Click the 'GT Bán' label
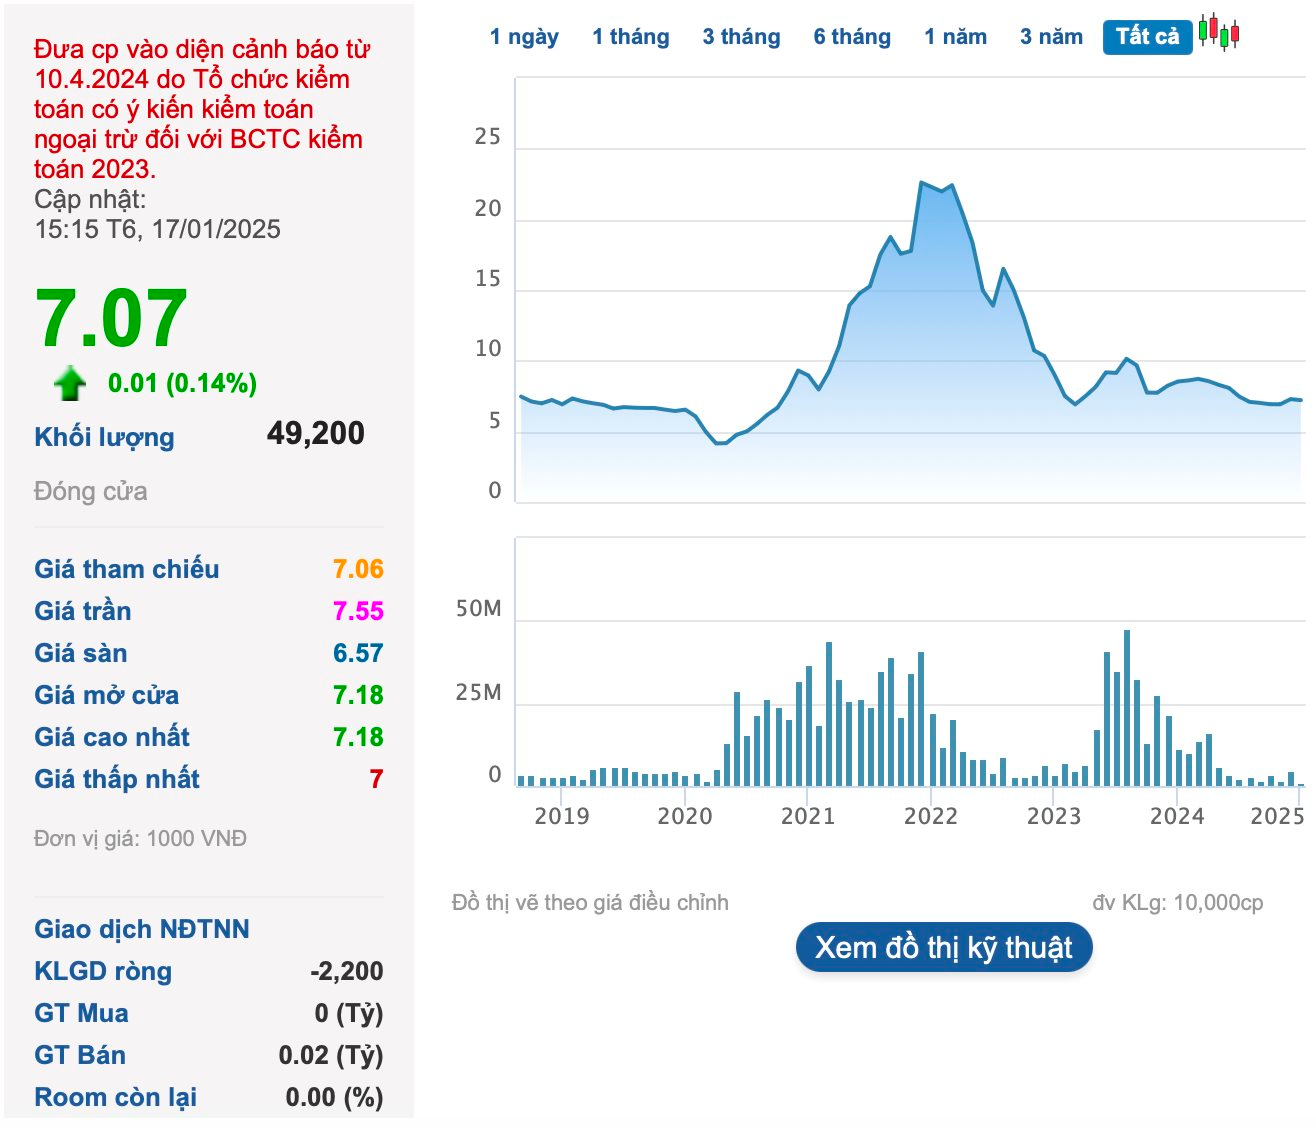The height and width of the screenshot is (1128, 1316). (80, 1055)
